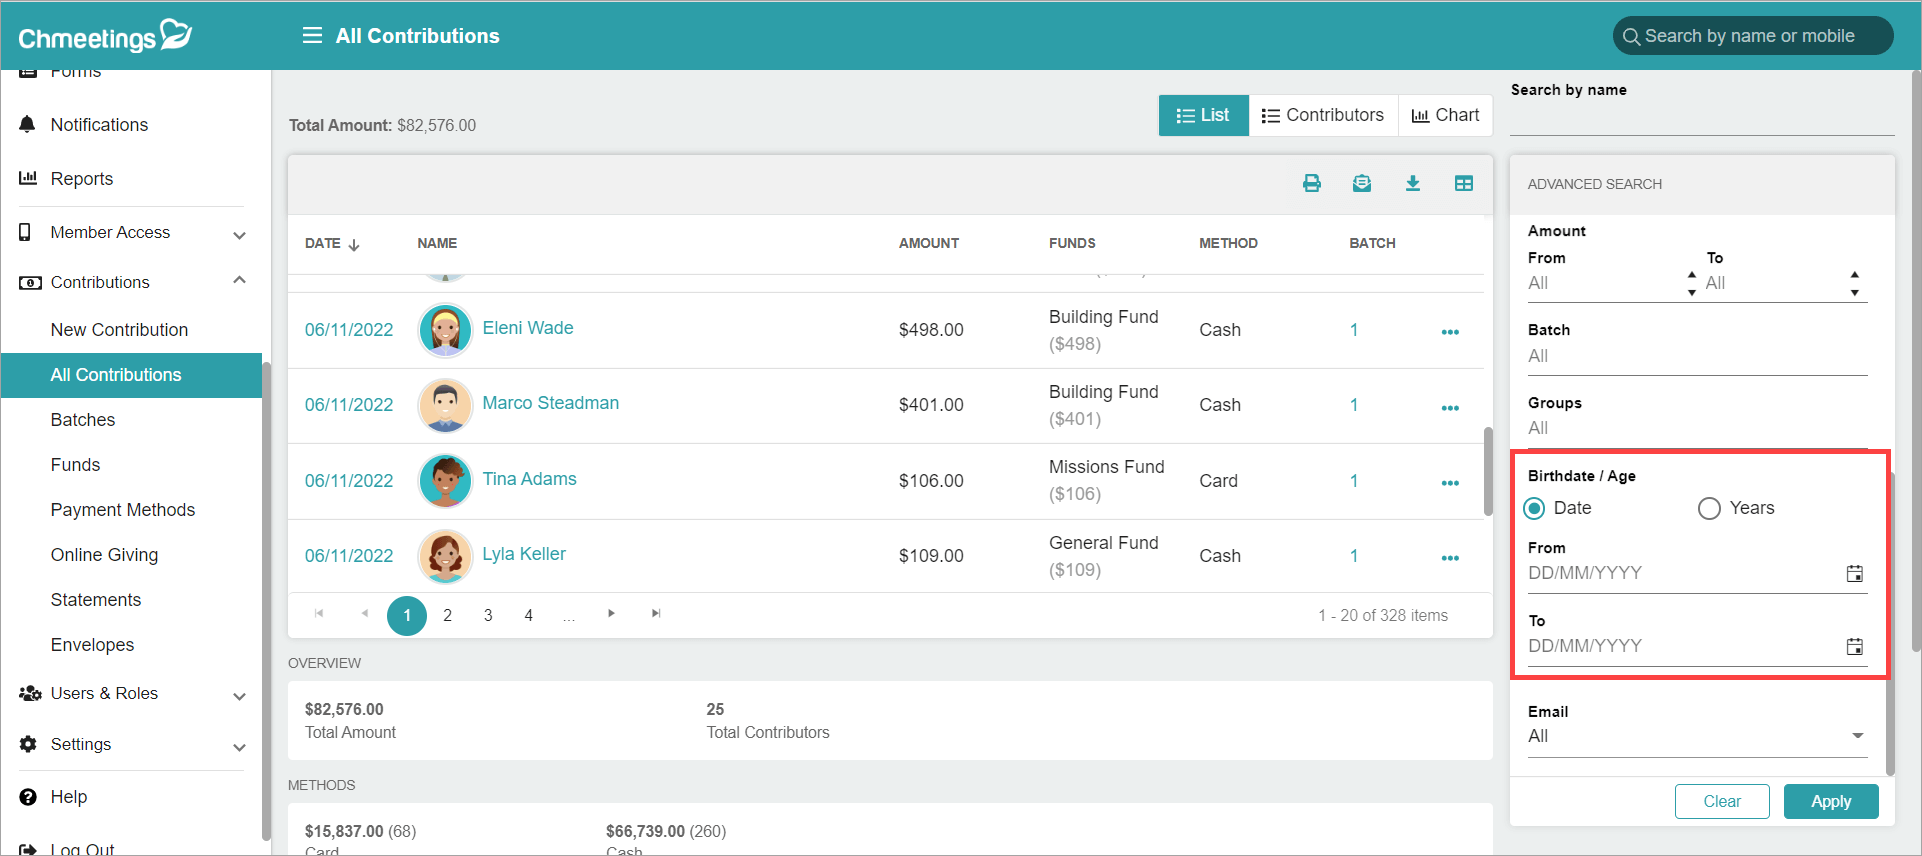Go to page 3
1922x856 pixels.
pos(488,615)
